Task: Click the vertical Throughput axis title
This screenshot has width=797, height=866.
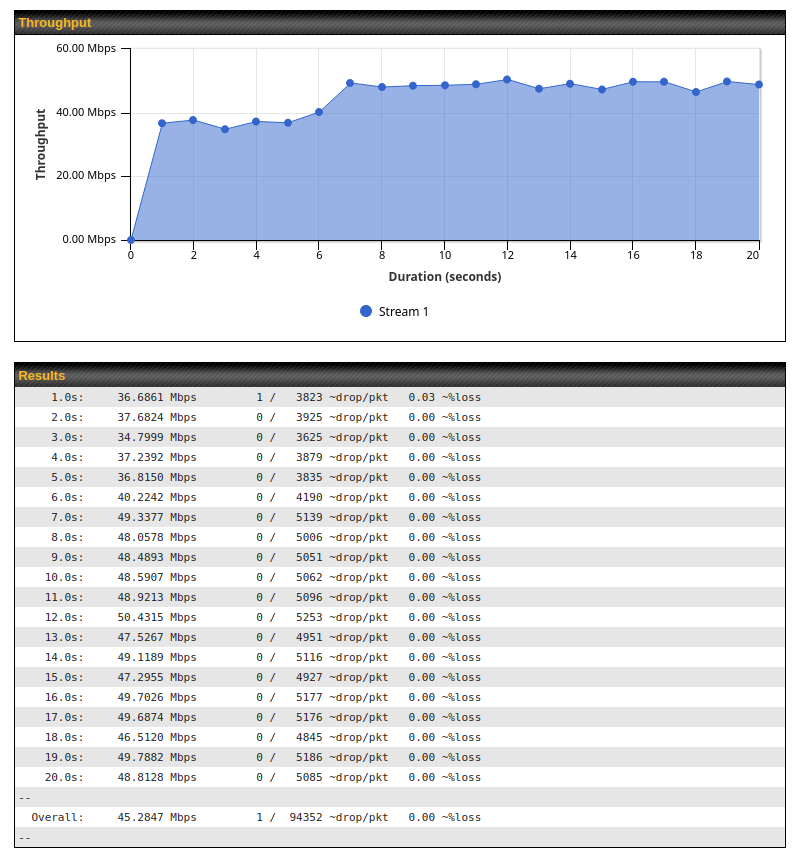Action: [41, 144]
